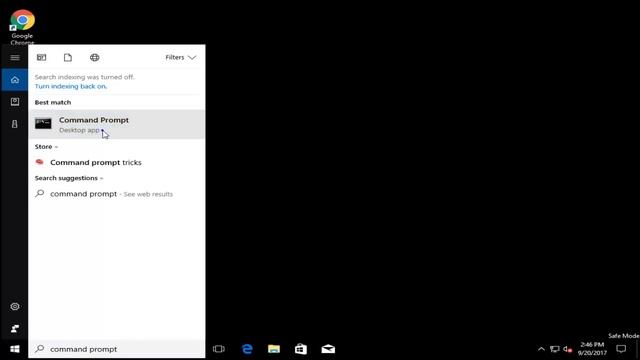Image resolution: width=640 pixels, height=360 pixels.
Task: Open Command prompt tricks store result
Action: tap(117, 162)
